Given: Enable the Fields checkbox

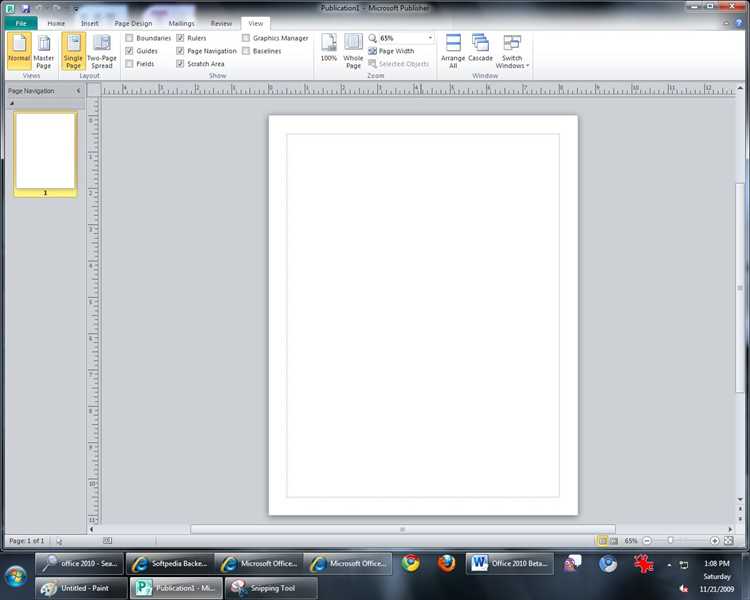Looking at the screenshot, I should tap(129, 64).
